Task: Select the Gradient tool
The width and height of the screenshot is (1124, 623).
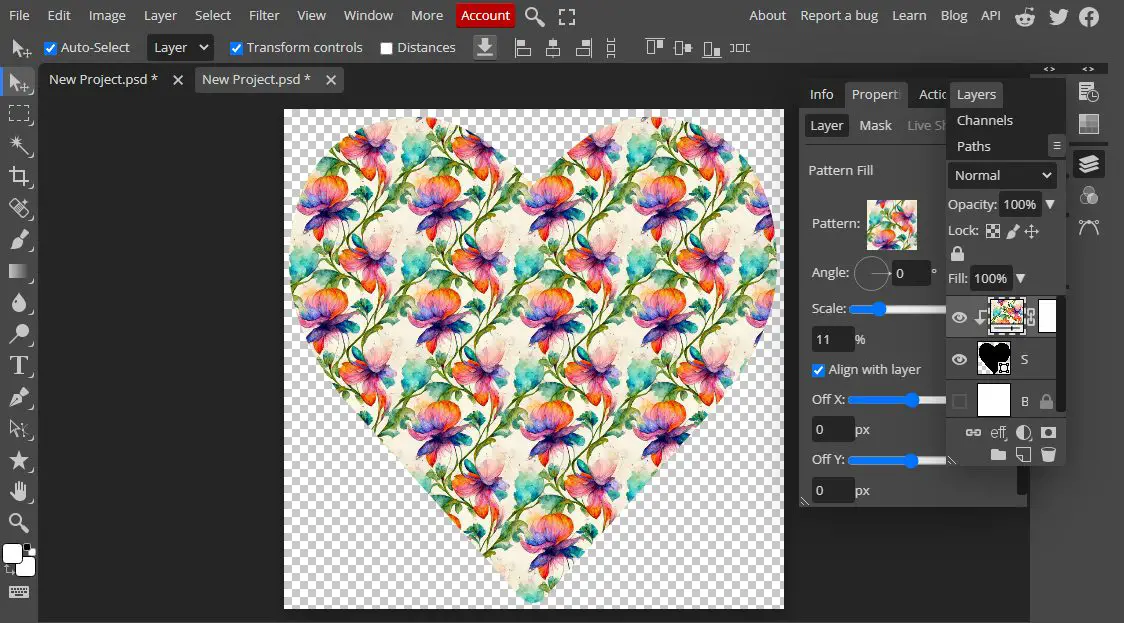Action: (20, 271)
